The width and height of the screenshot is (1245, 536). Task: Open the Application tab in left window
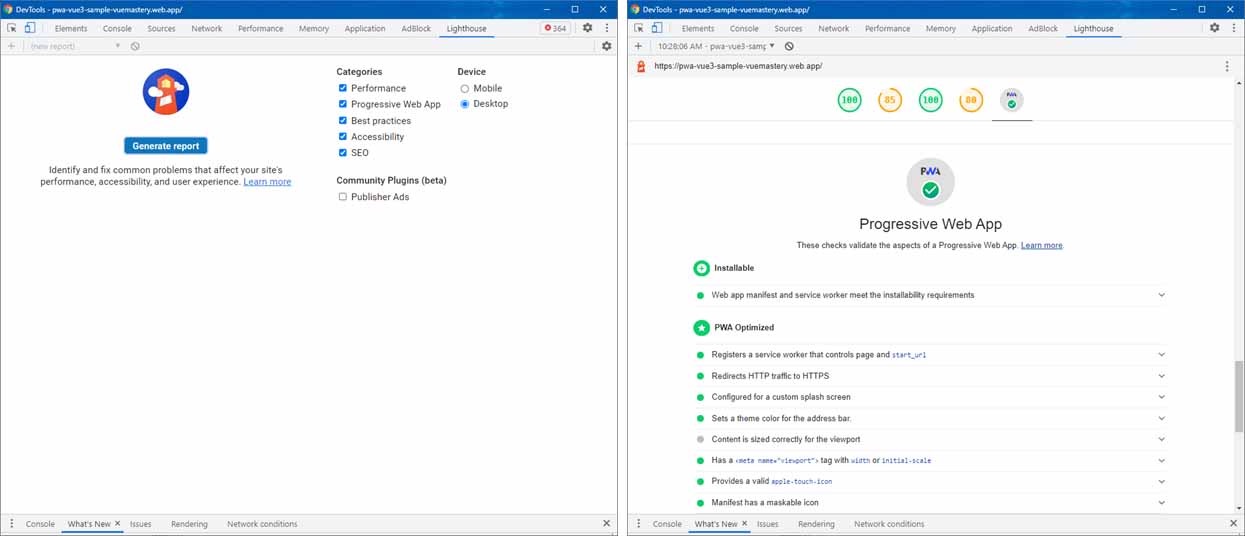click(x=365, y=28)
